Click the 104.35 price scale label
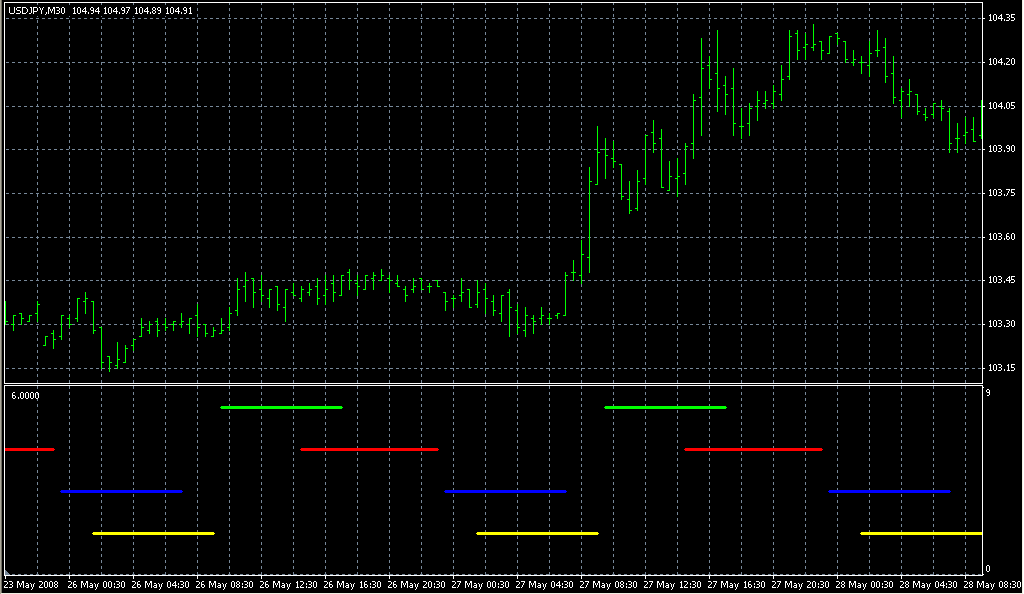Image resolution: width=1024 pixels, height=594 pixels. (x=1001, y=18)
